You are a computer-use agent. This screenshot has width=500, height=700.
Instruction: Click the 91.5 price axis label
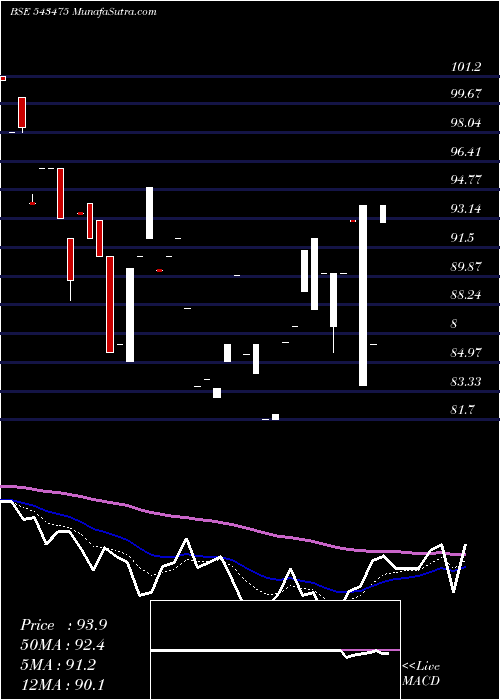462,238
